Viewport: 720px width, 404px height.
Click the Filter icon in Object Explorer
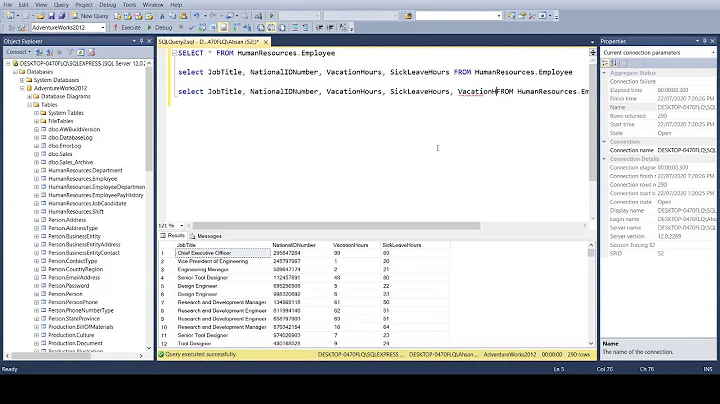68,52
